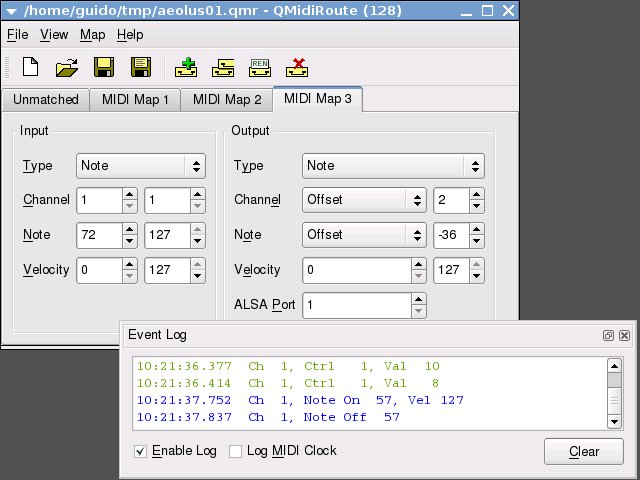Screen dimensions: 640x480
Task: Click the Clear button in Event Log
Action: [584, 451]
